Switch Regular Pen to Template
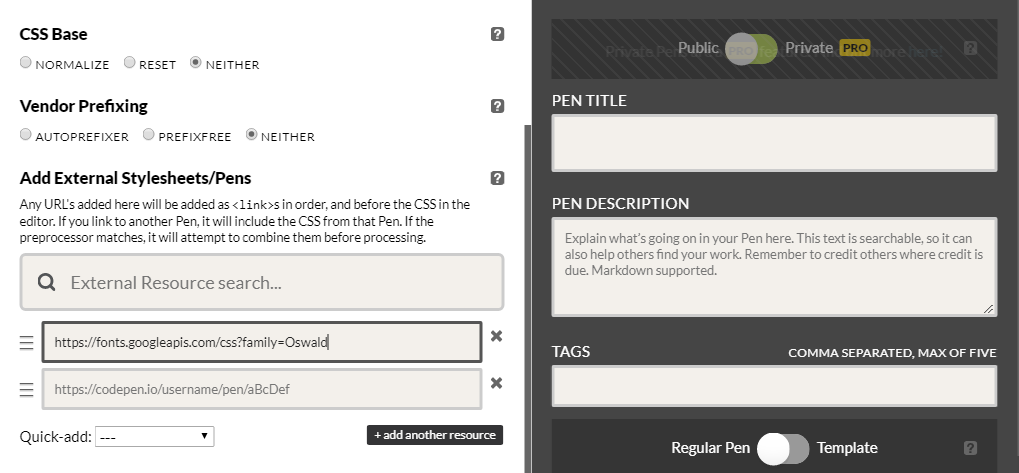This screenshot has height=473, width=1019. [782, 449]
